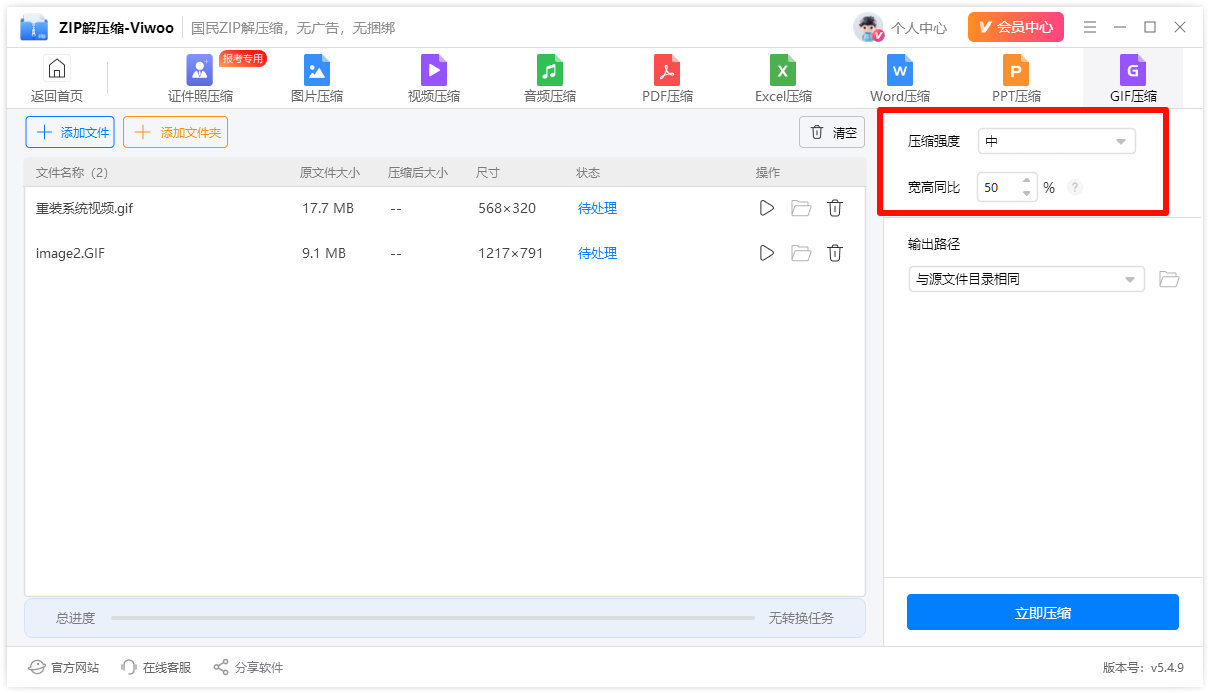The height and width of the screenshot is (694, 1210).
Task: Click the 文件名称 column header
Action: [x=71, y=173]
